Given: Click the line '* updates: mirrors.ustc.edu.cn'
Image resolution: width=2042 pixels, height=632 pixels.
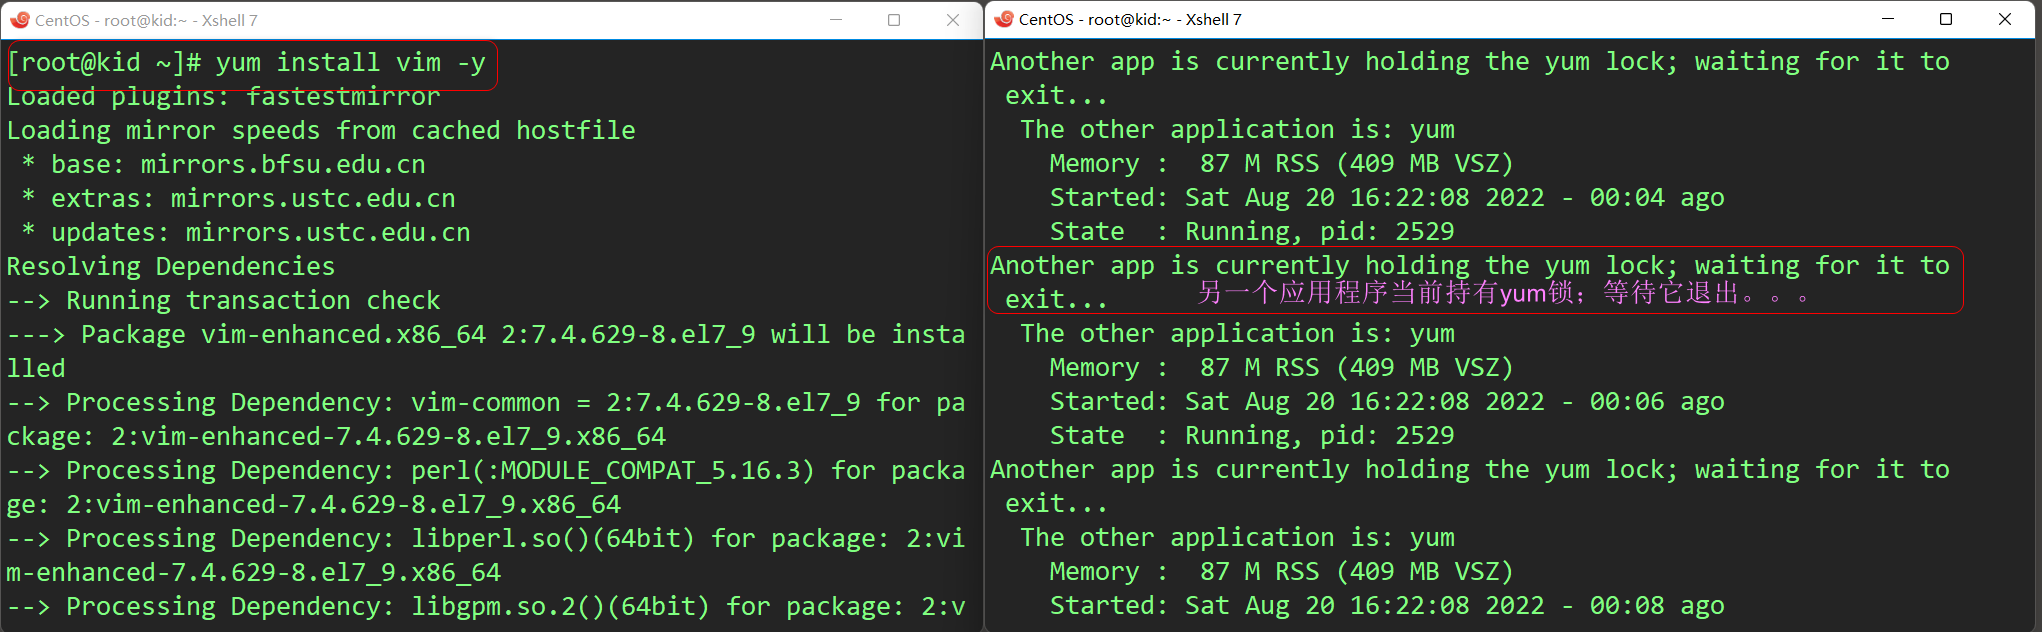Looking at the screenshot, I should [x=246, y=233].
